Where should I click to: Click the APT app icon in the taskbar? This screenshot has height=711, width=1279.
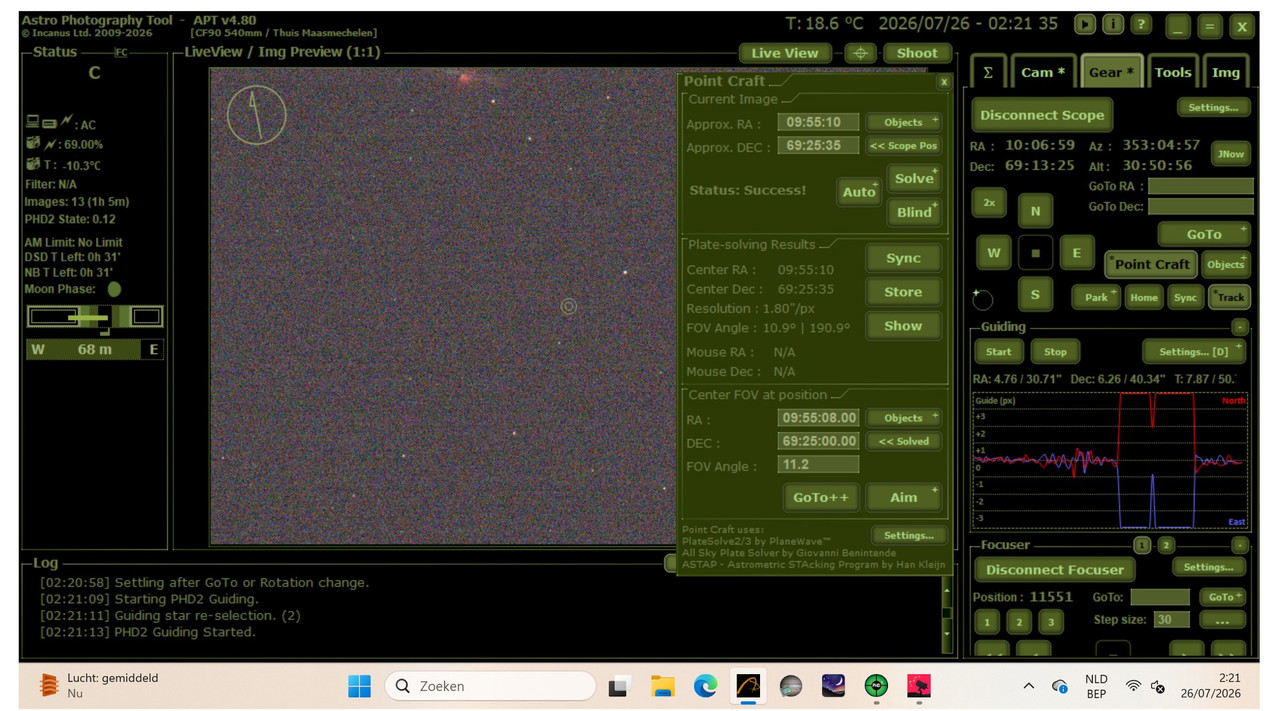(x=748, y=686)
